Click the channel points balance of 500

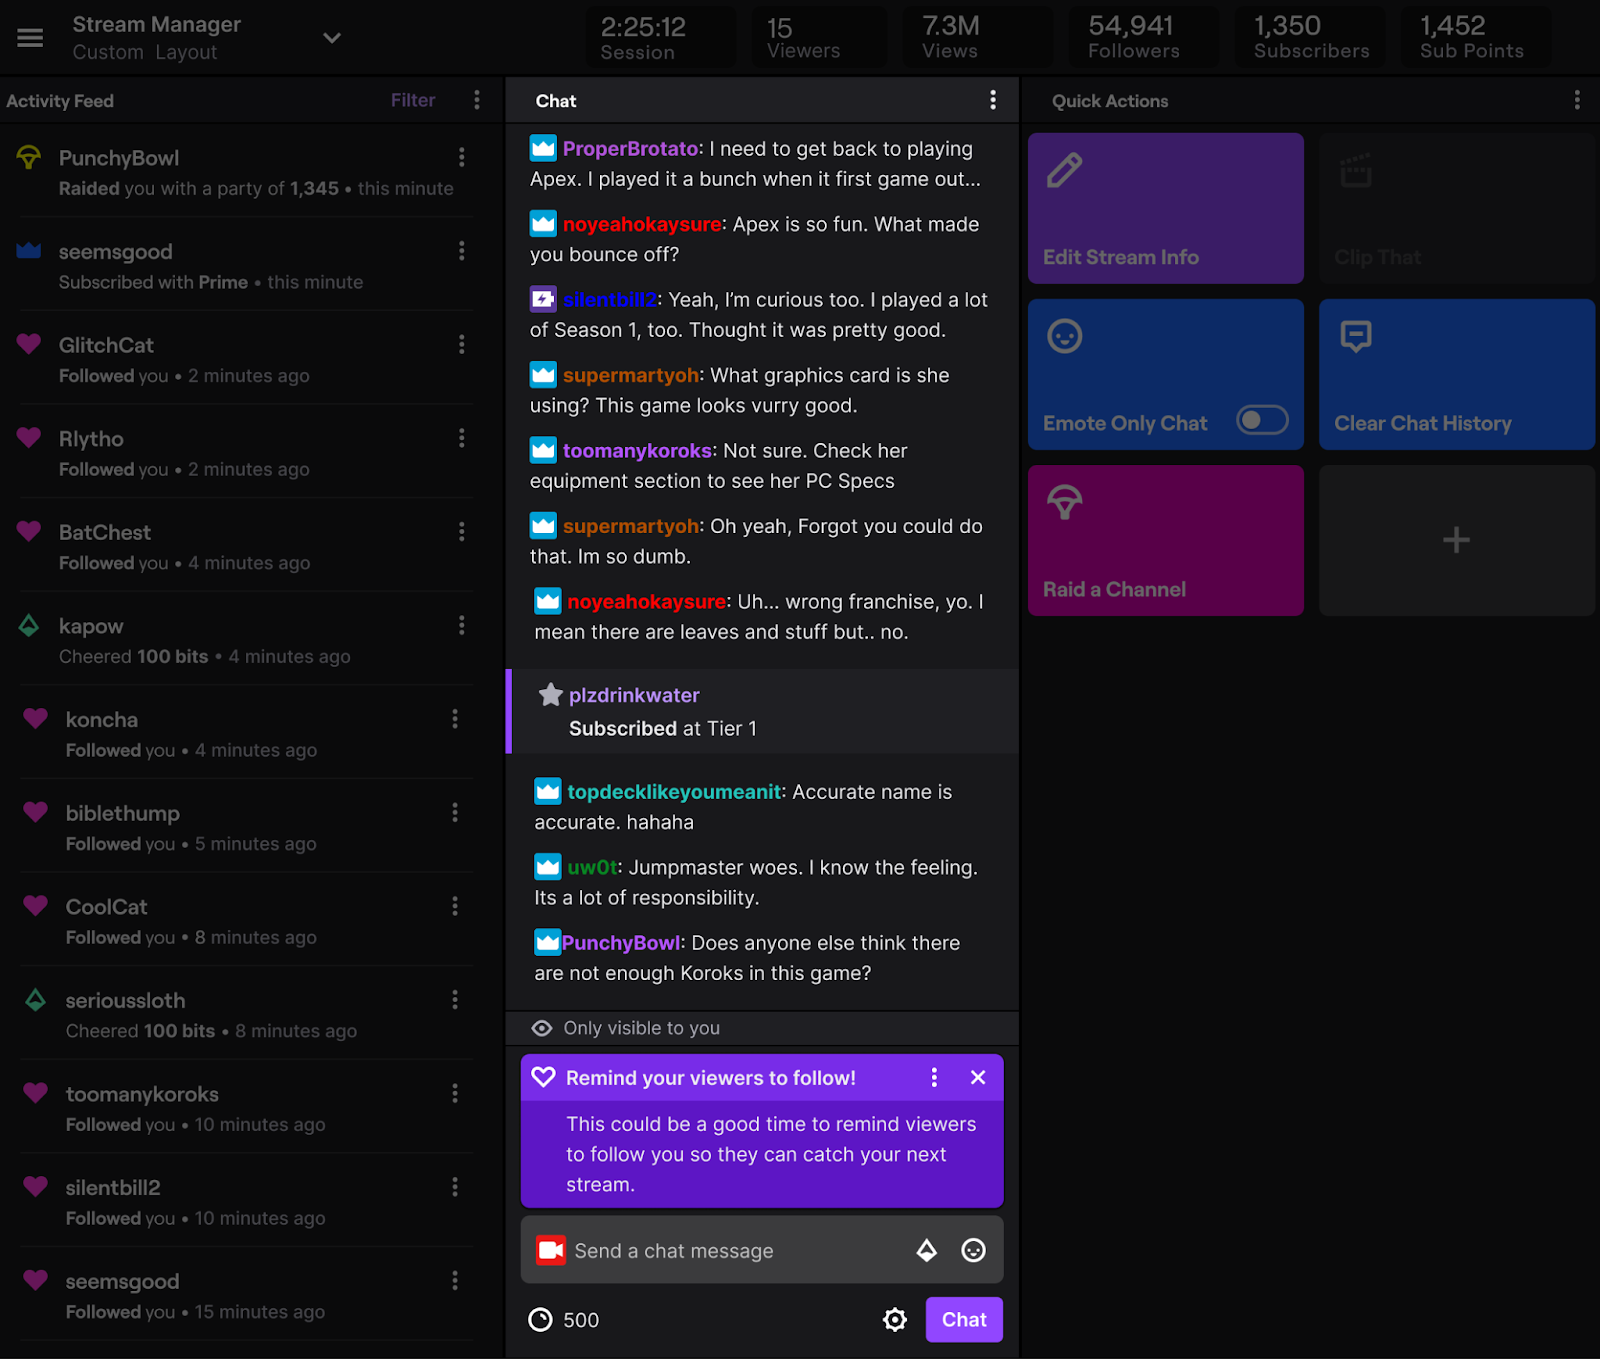[x=564, y=1320]
